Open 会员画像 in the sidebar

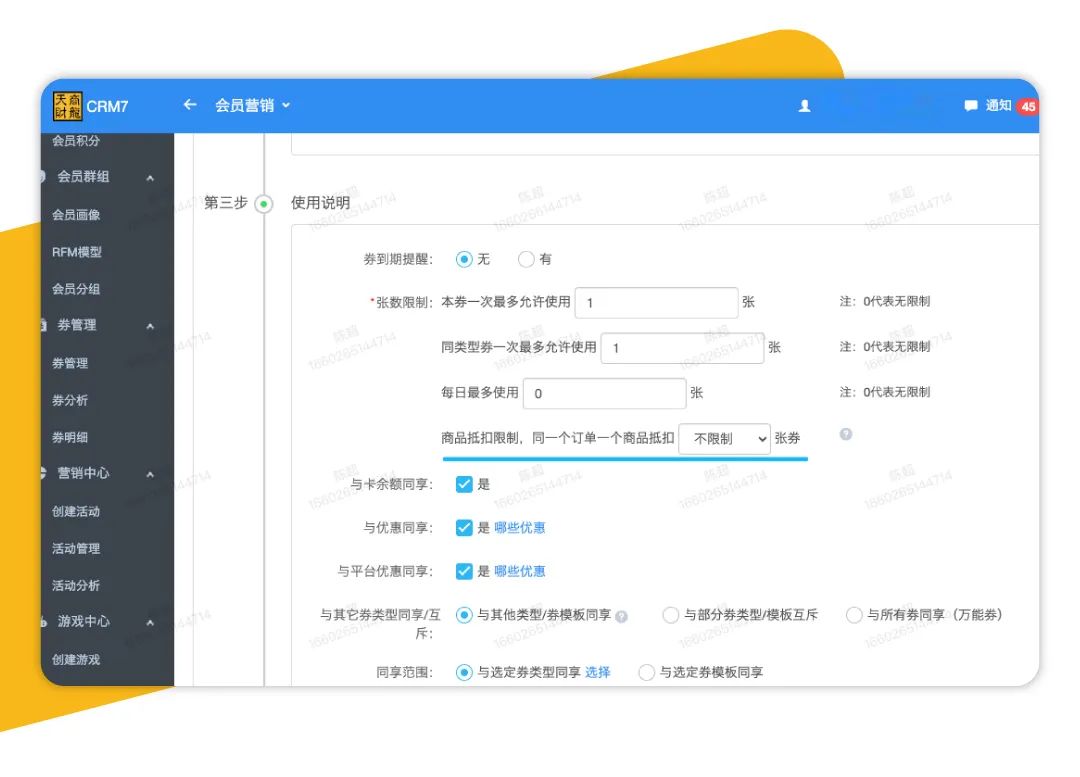point(76,215)
